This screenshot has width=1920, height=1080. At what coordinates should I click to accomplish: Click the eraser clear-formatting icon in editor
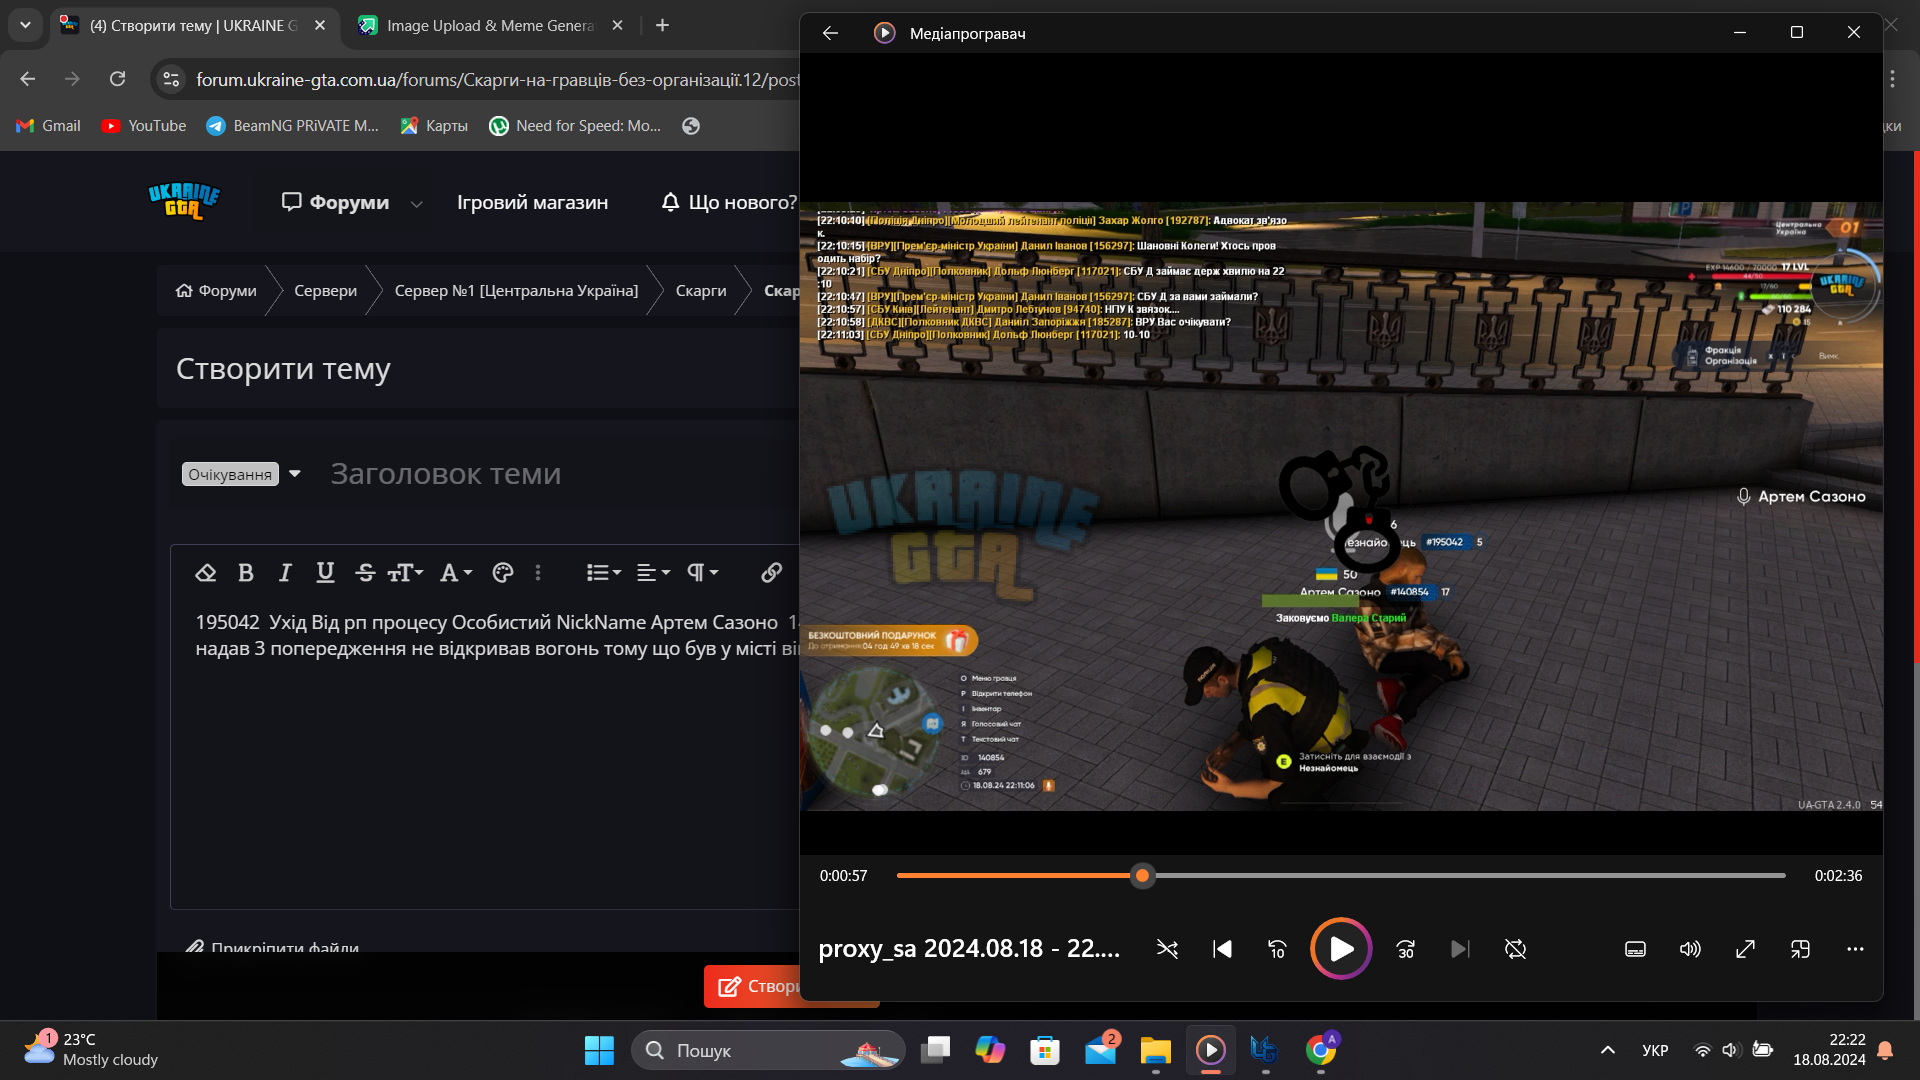pyautogui.click(x=205, y=573)
